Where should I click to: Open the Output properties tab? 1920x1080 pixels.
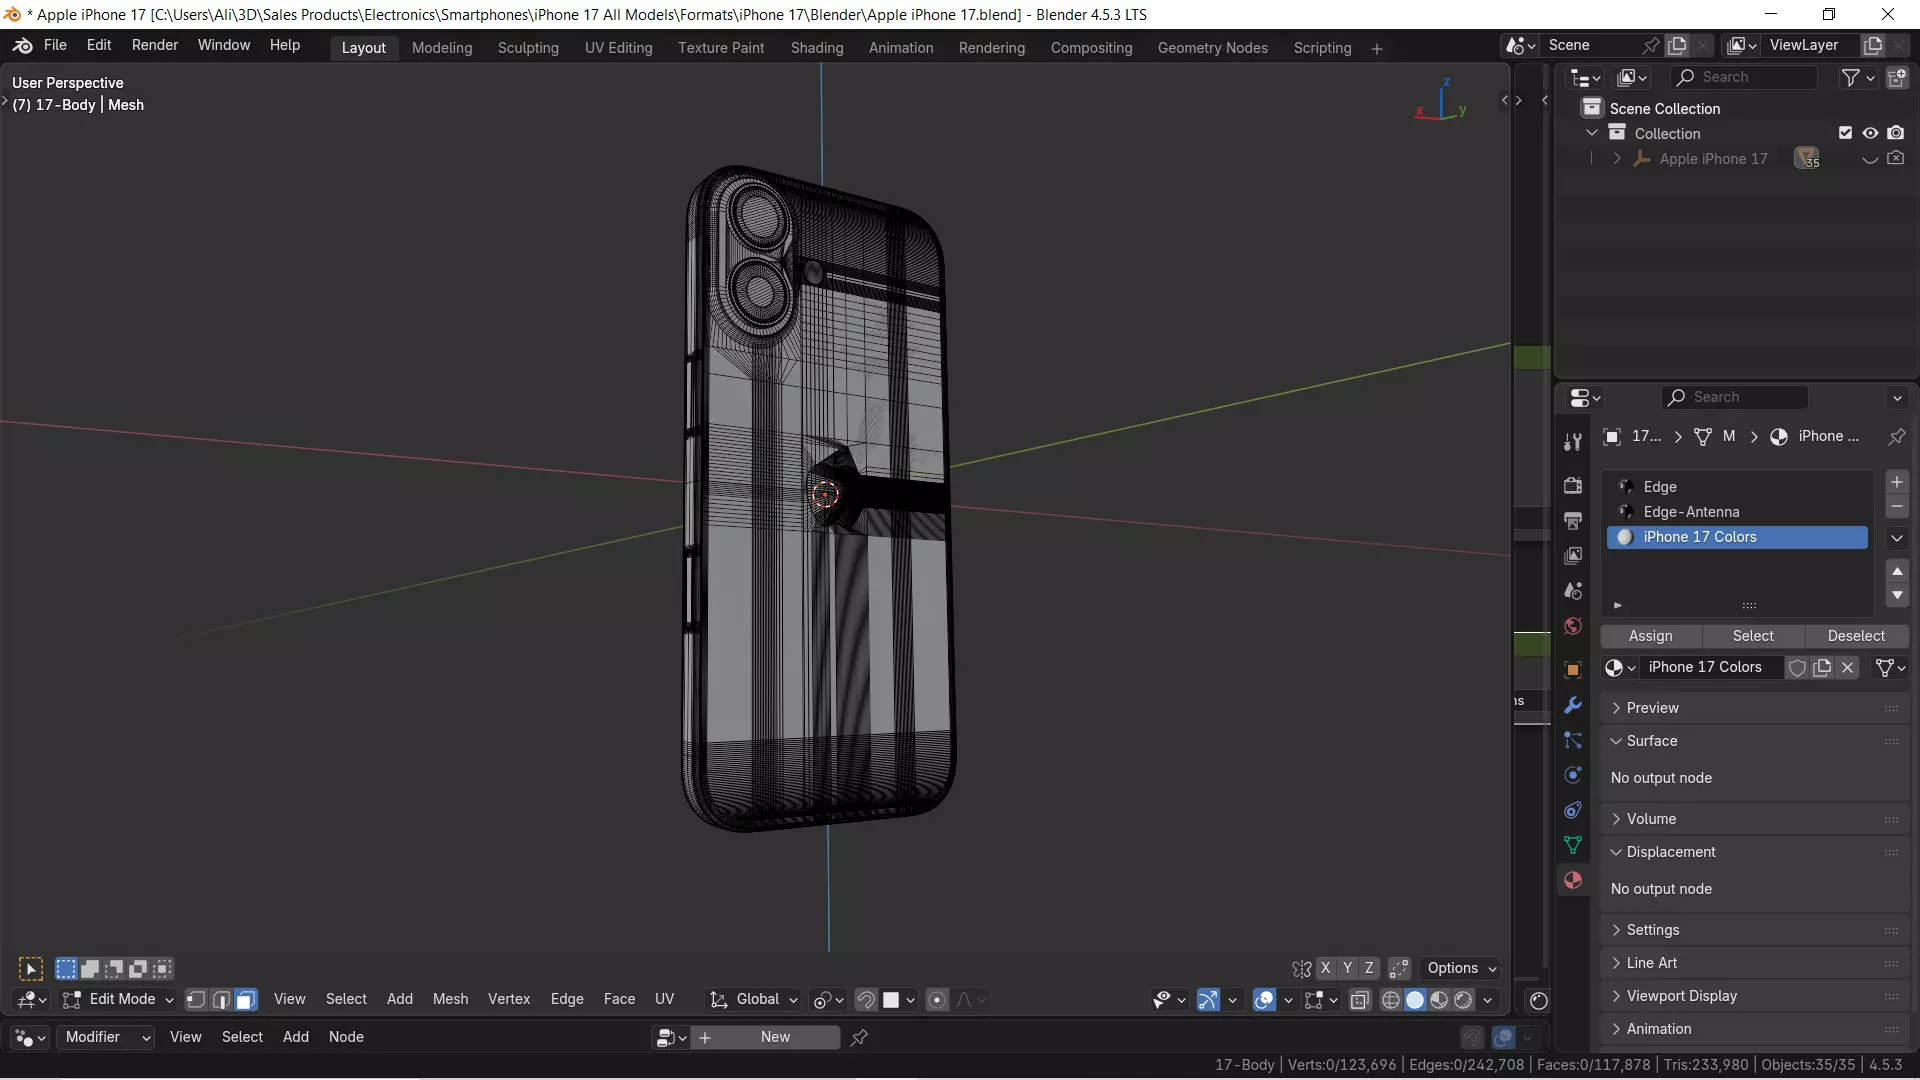pyautogui.click(x=1573, y=521)
